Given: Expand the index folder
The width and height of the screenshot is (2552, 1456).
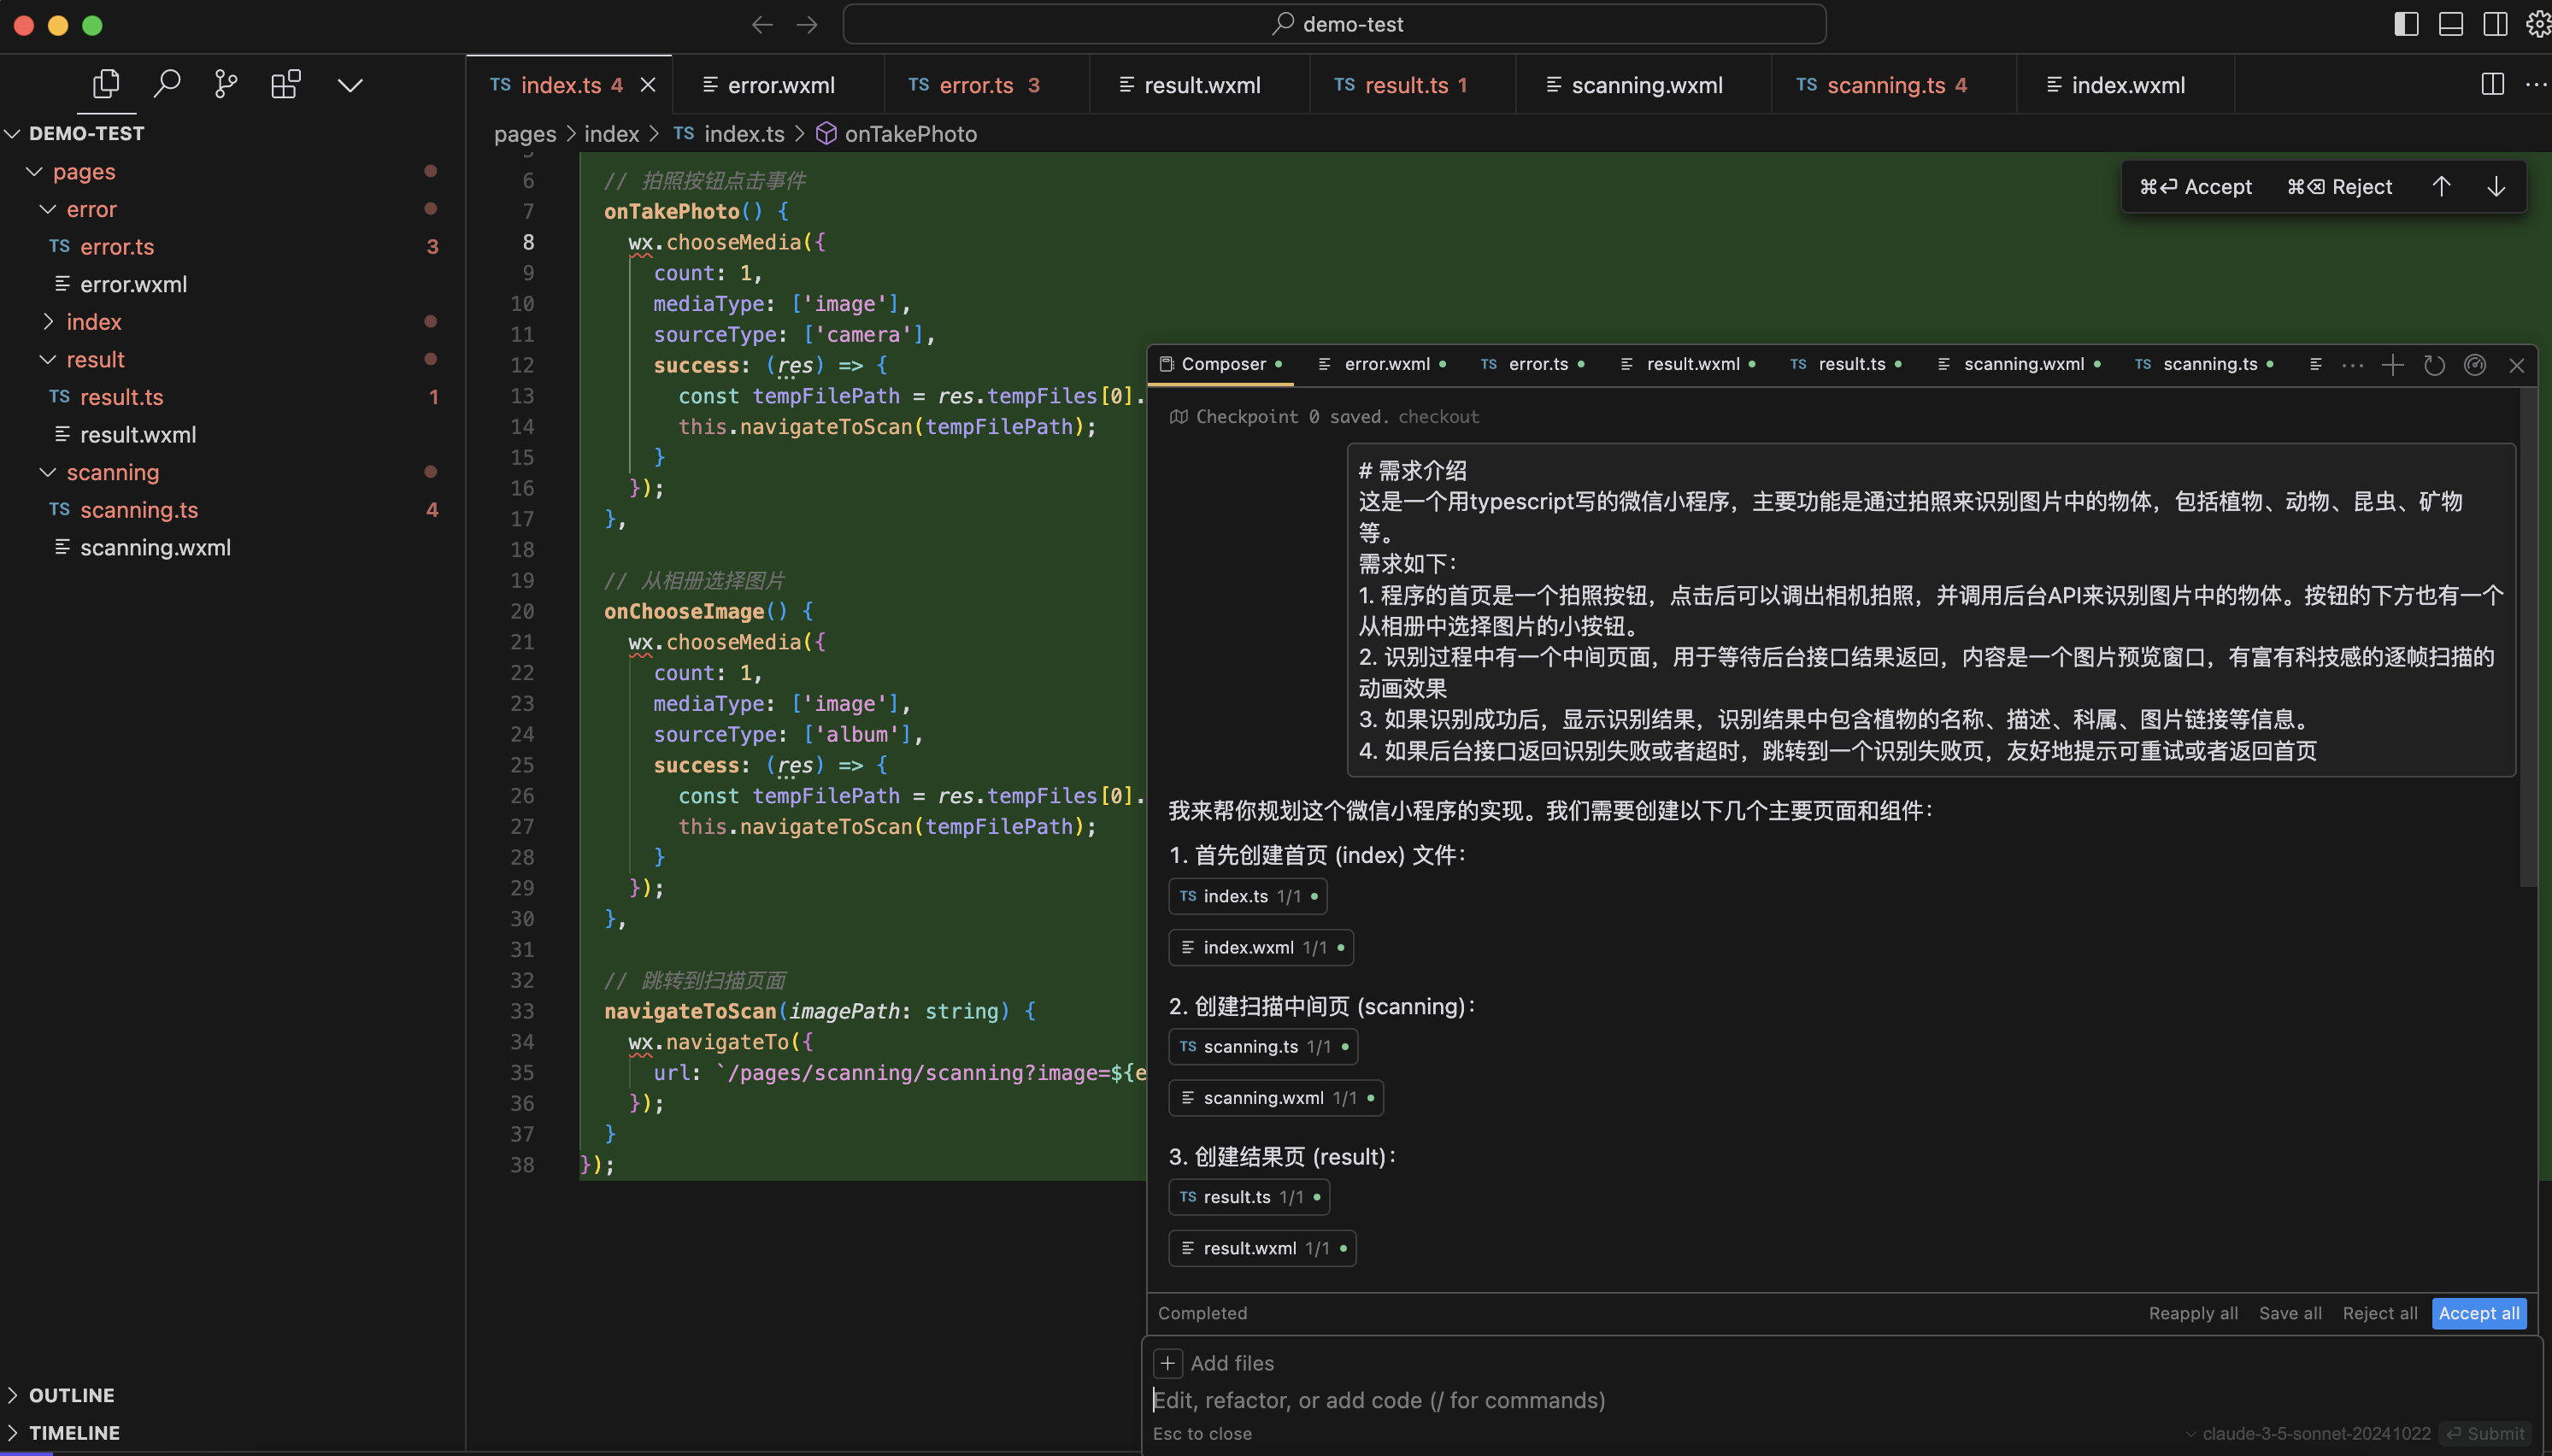Looking at the screenshot, I should (48, 321).
